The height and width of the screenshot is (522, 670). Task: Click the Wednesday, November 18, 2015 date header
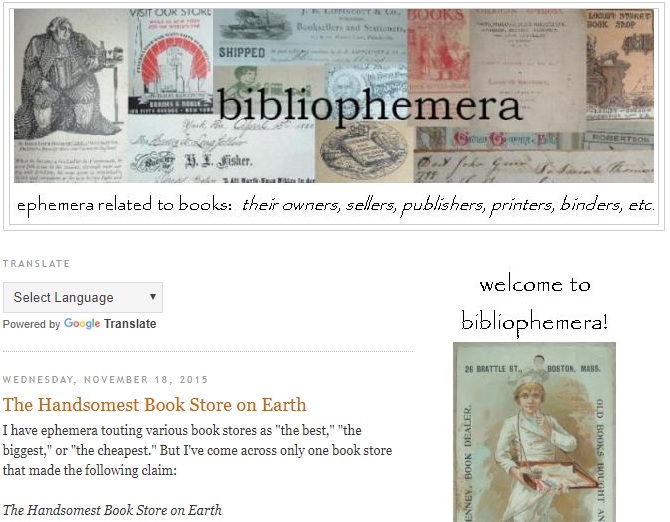click(x=105, y=379)
